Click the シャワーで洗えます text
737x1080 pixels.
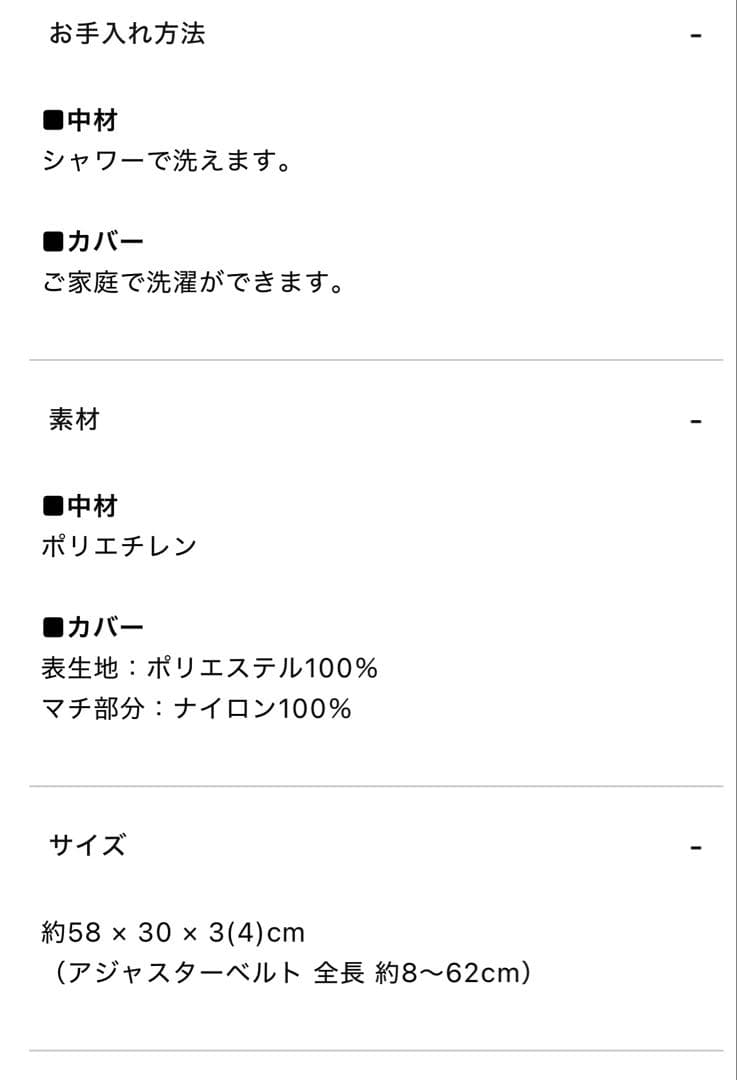168,158
